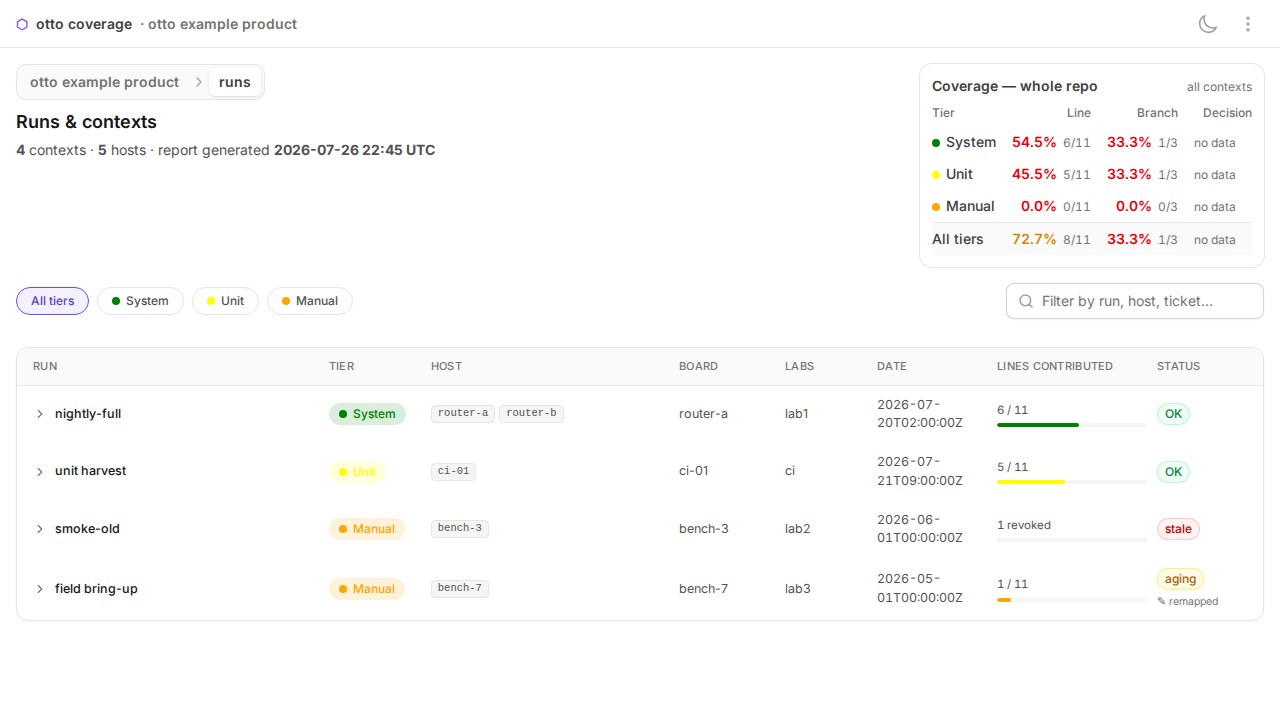
Task: Click the router-a host tag
Action: 463,413
